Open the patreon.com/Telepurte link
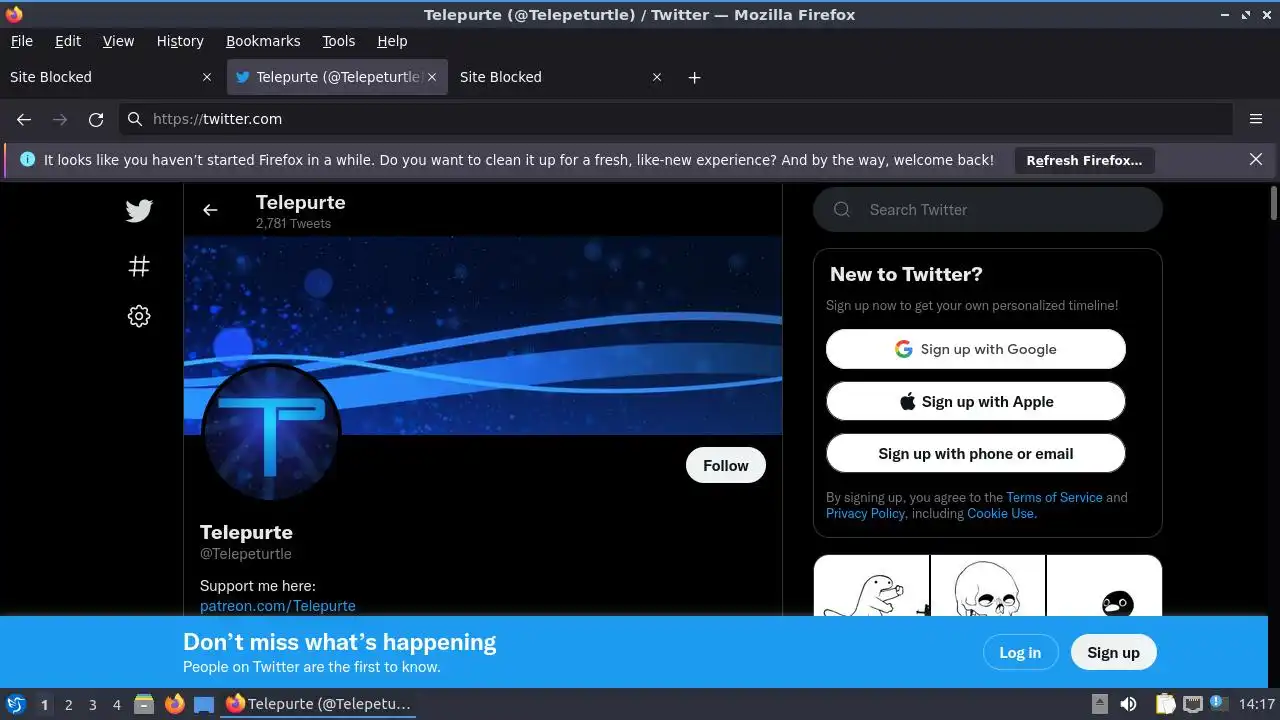 278,606
